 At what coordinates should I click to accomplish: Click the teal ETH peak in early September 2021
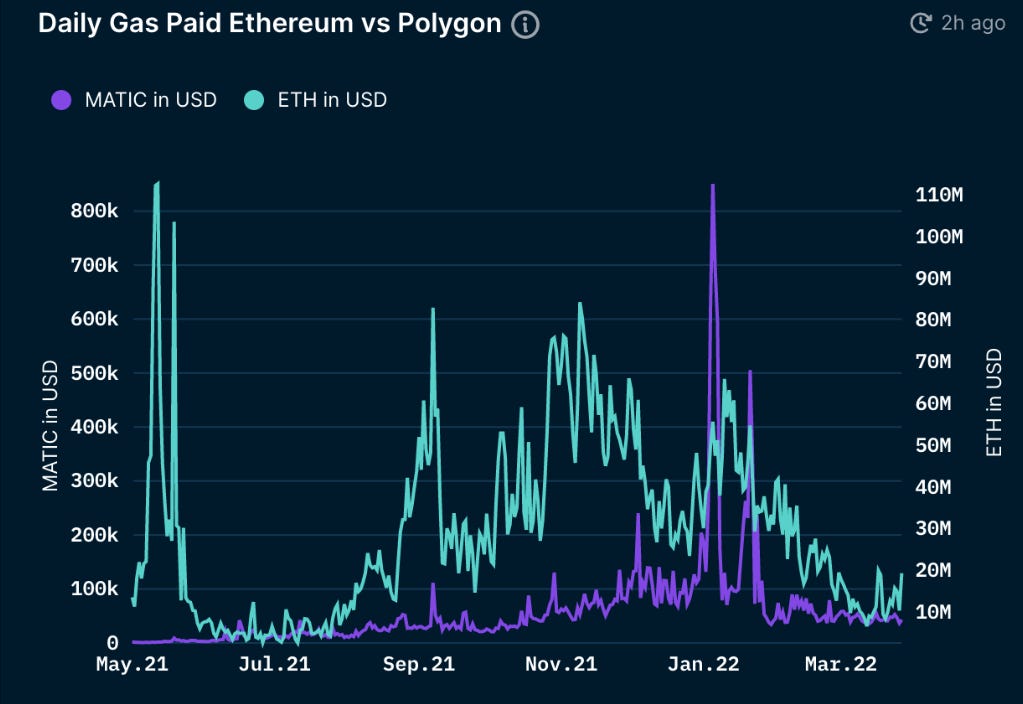(x=433, y=311)
